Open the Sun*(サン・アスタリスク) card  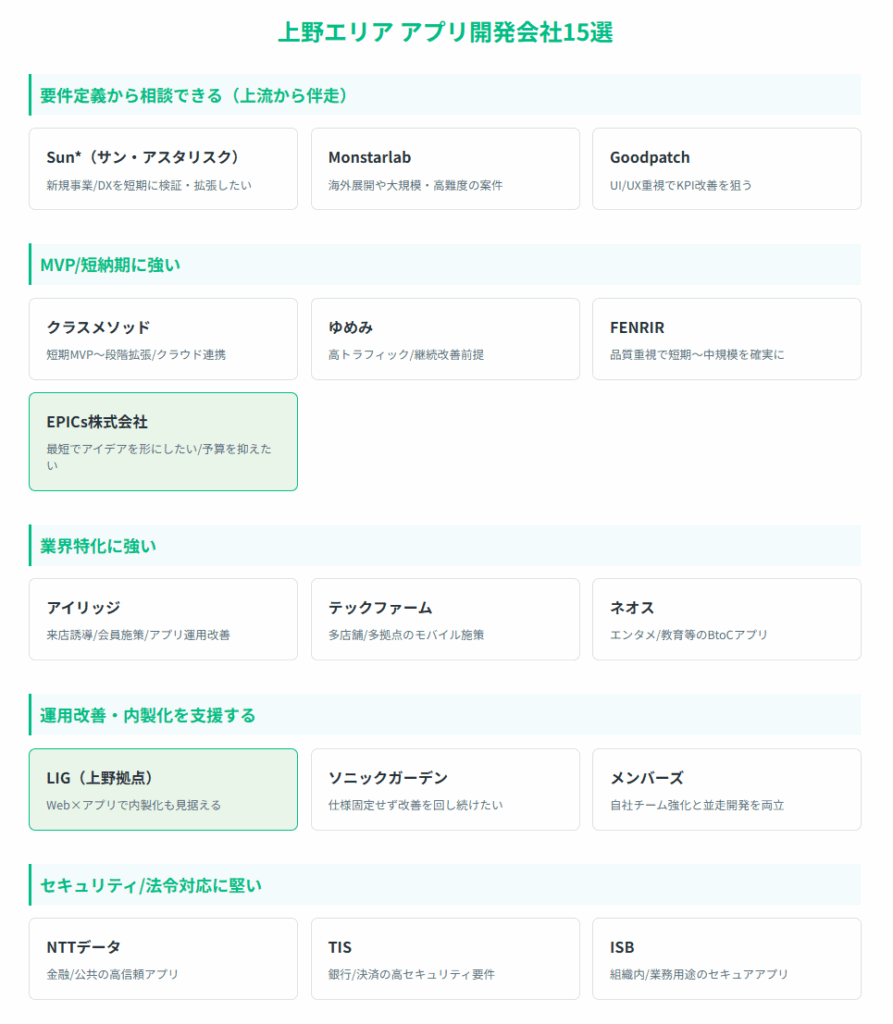163,169
